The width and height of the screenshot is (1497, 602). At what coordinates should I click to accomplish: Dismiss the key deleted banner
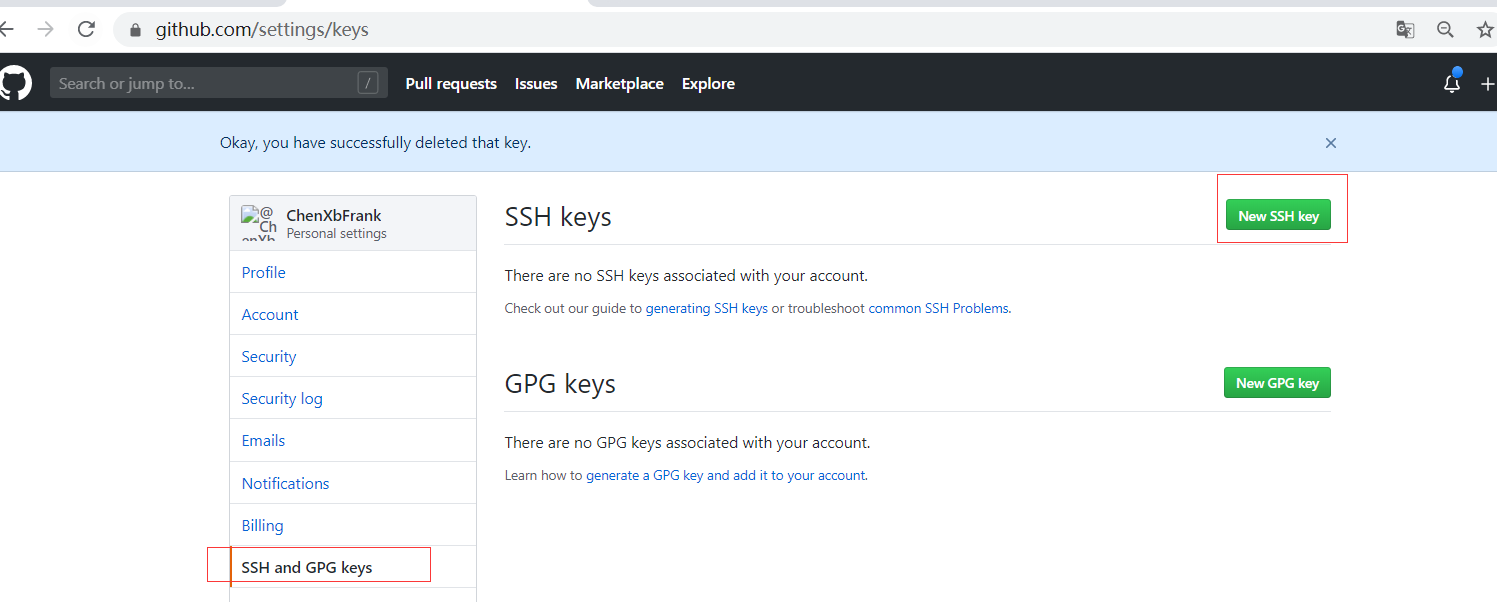tap(1331, 143)
